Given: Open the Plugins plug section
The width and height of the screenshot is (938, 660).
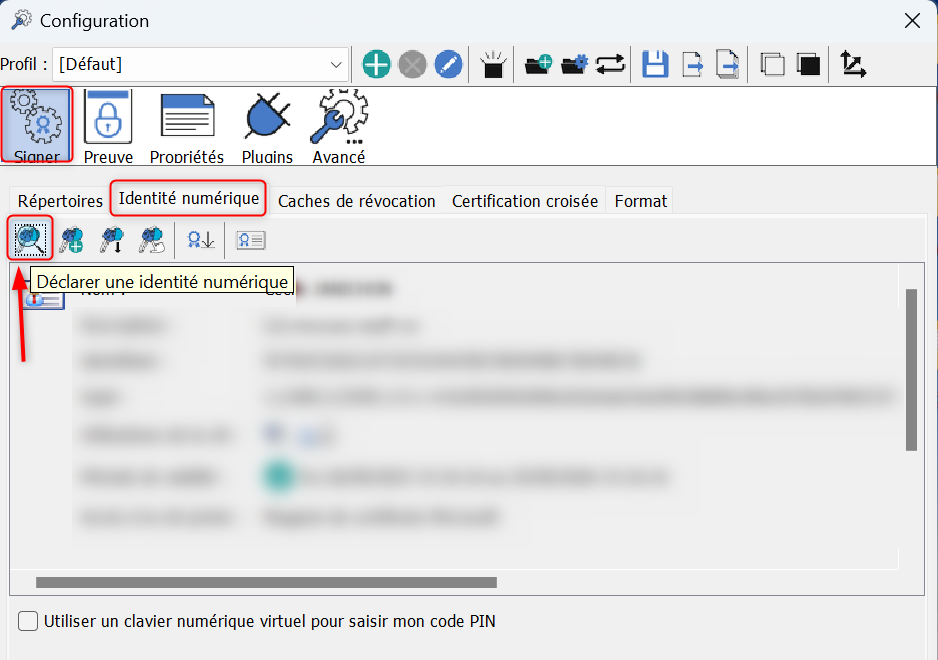Looking at the screenshot, I should (x=267, y=126).
